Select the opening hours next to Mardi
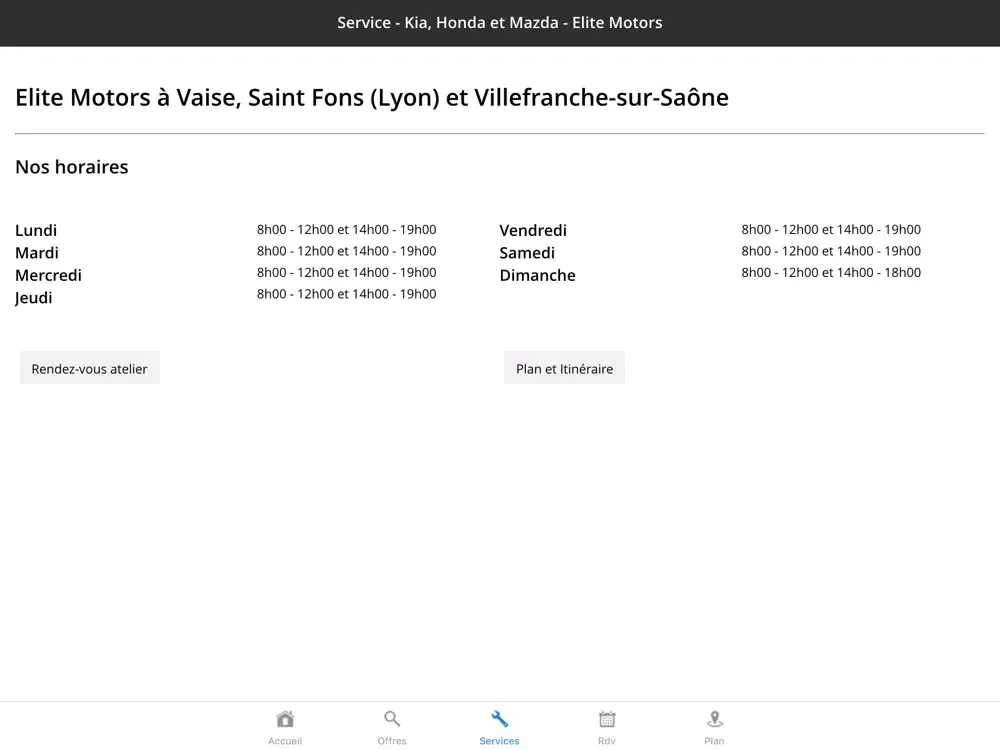Screen dimensions: 1000x750 [346, 251]
